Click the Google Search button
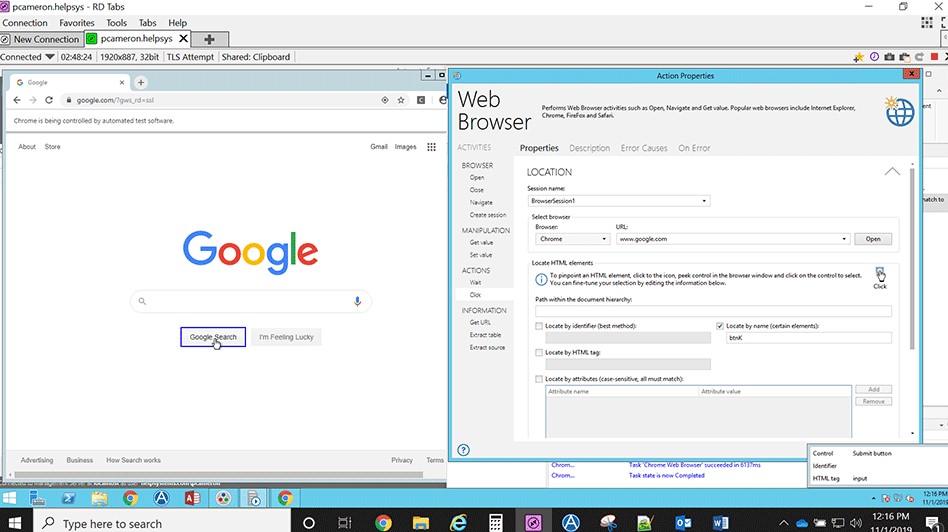The image size is (948, 532). [x=213, y=337]
